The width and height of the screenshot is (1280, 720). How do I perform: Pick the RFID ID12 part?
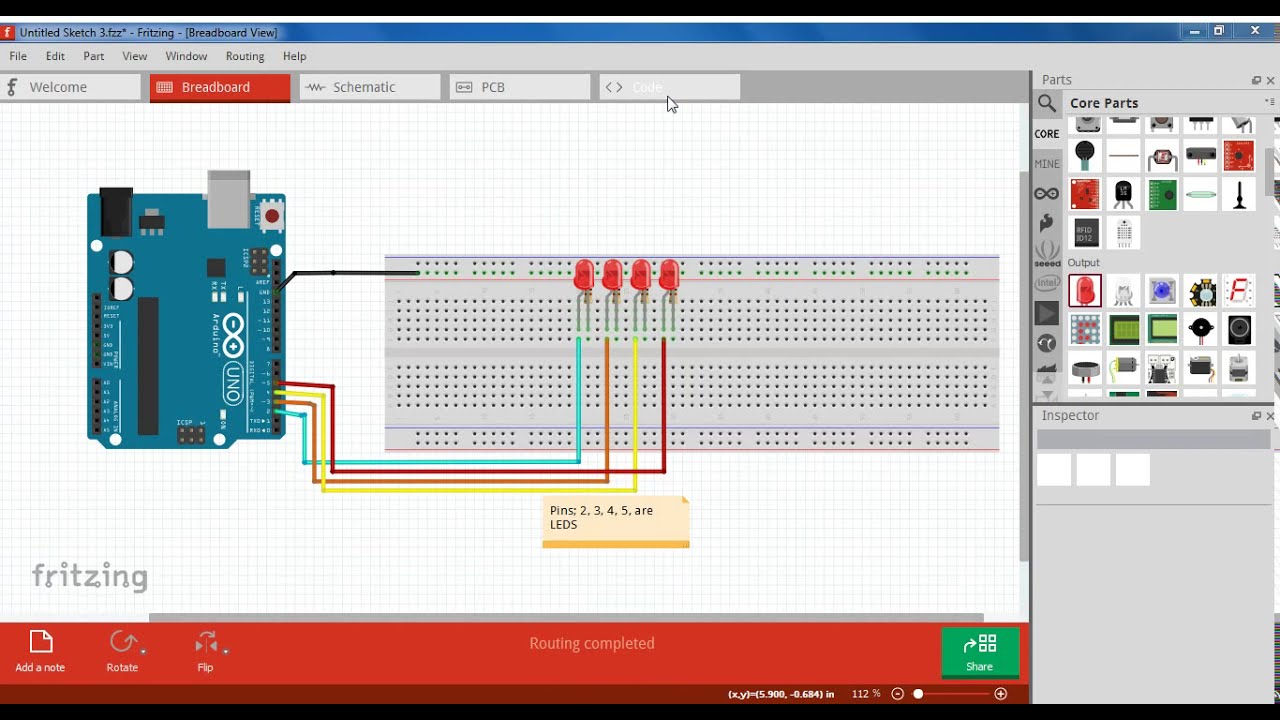[x=1085, y=232]
